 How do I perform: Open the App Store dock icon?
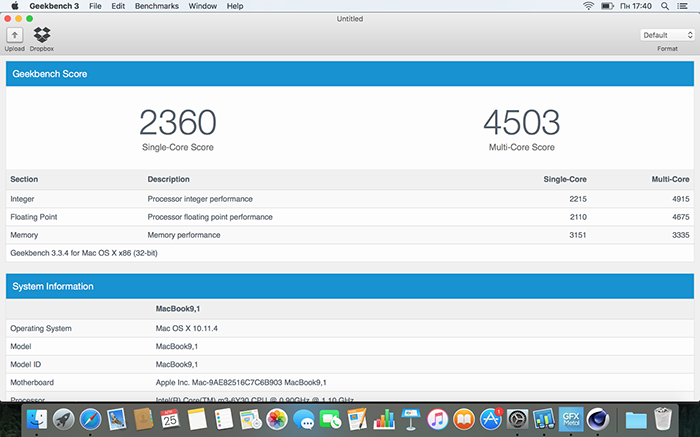pyautogui.click(x=490, y=419)
